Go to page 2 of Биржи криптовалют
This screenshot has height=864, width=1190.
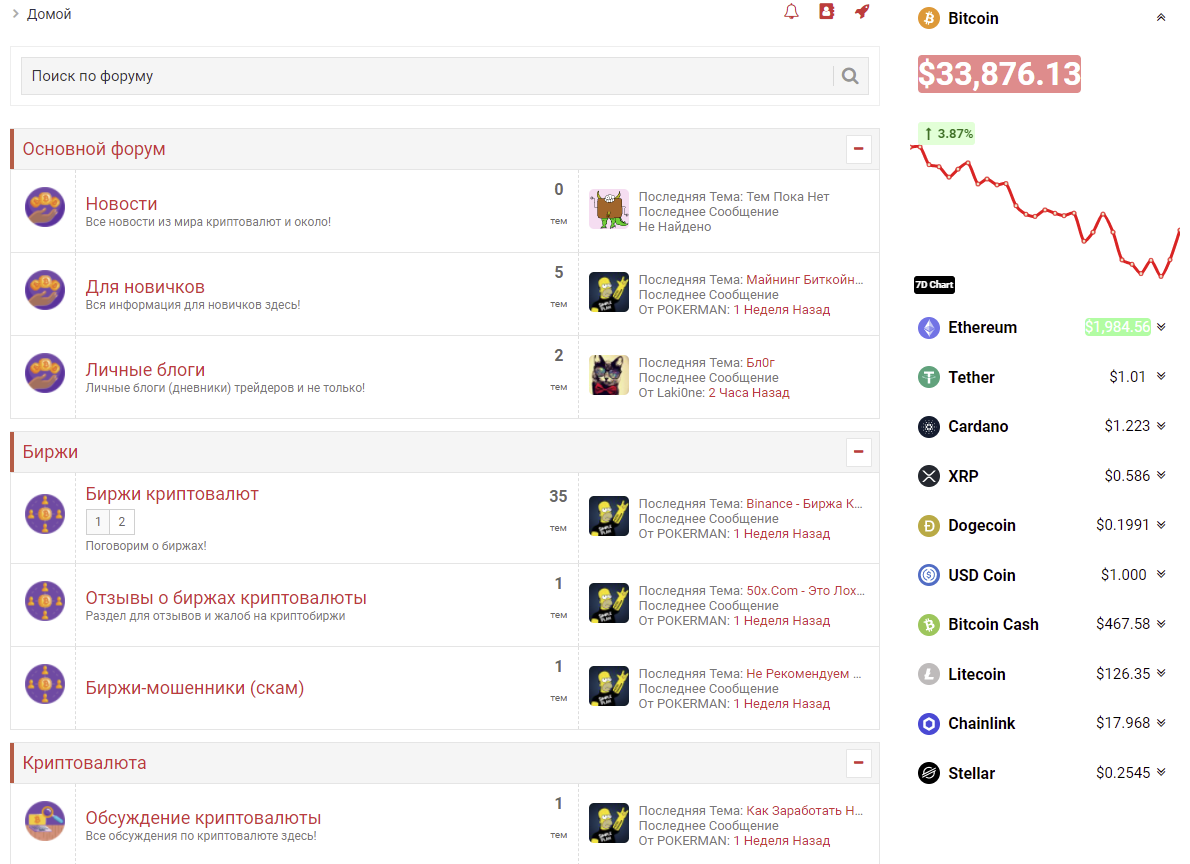tap(122, 522)
